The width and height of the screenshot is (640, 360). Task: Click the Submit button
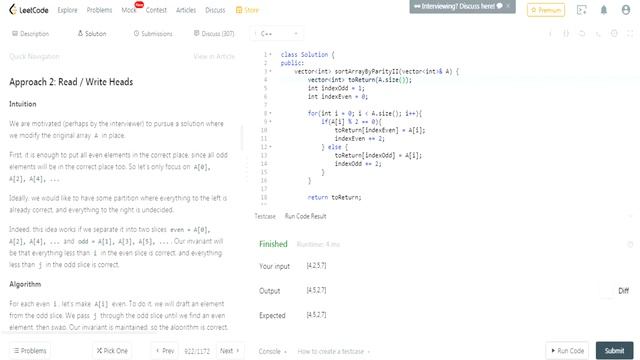(614, 350)
